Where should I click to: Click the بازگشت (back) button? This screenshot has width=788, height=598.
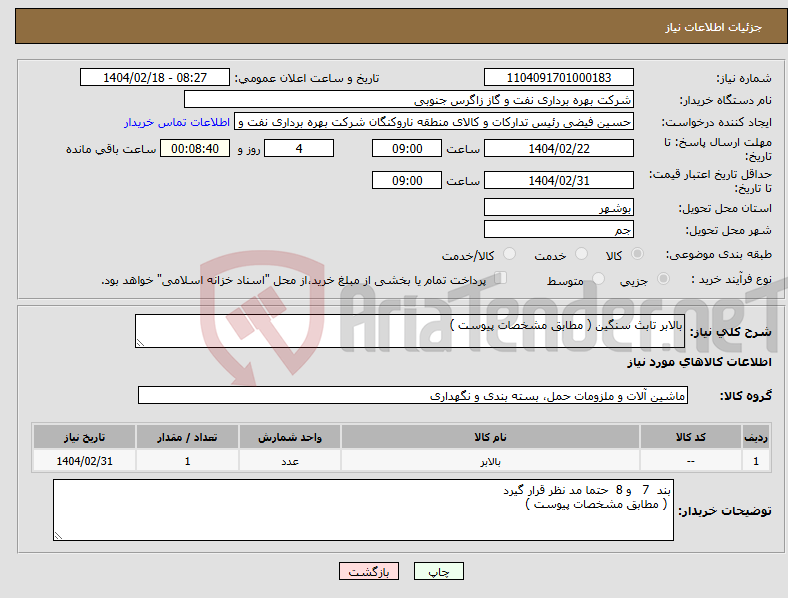pyautogui.click(x=369, y=571)
